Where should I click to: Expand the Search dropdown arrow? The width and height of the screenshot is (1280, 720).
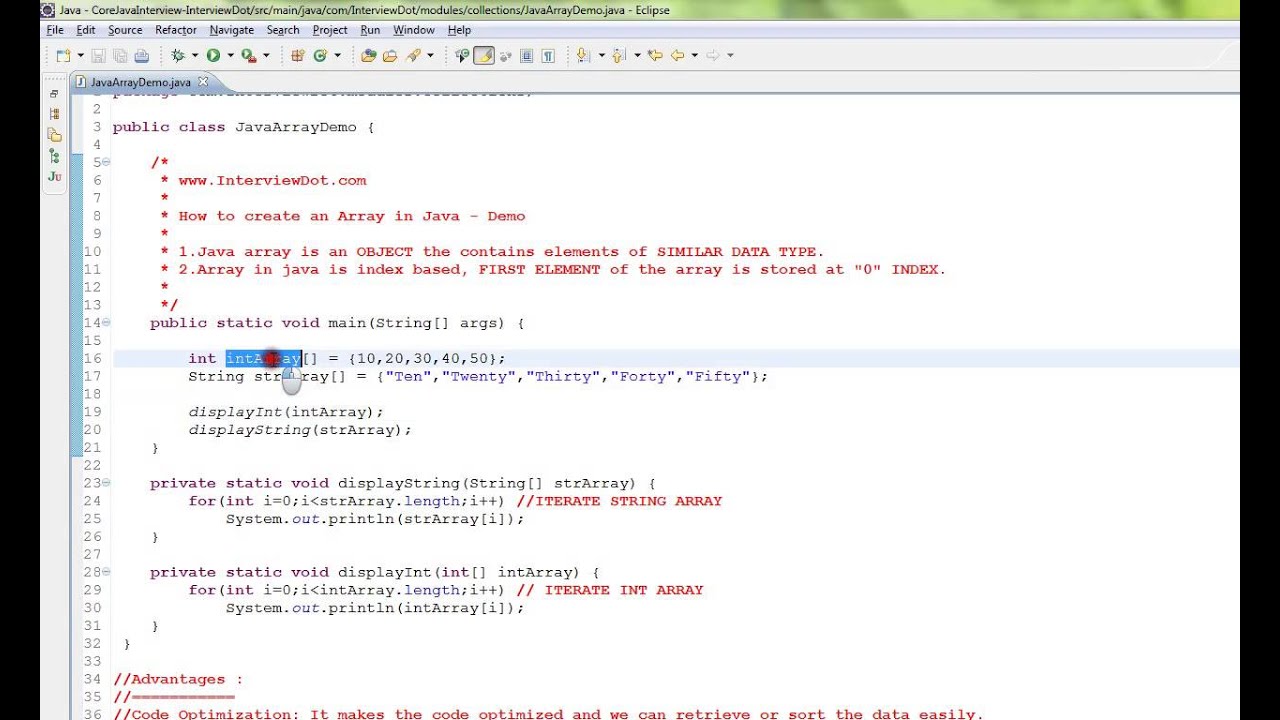430,56
